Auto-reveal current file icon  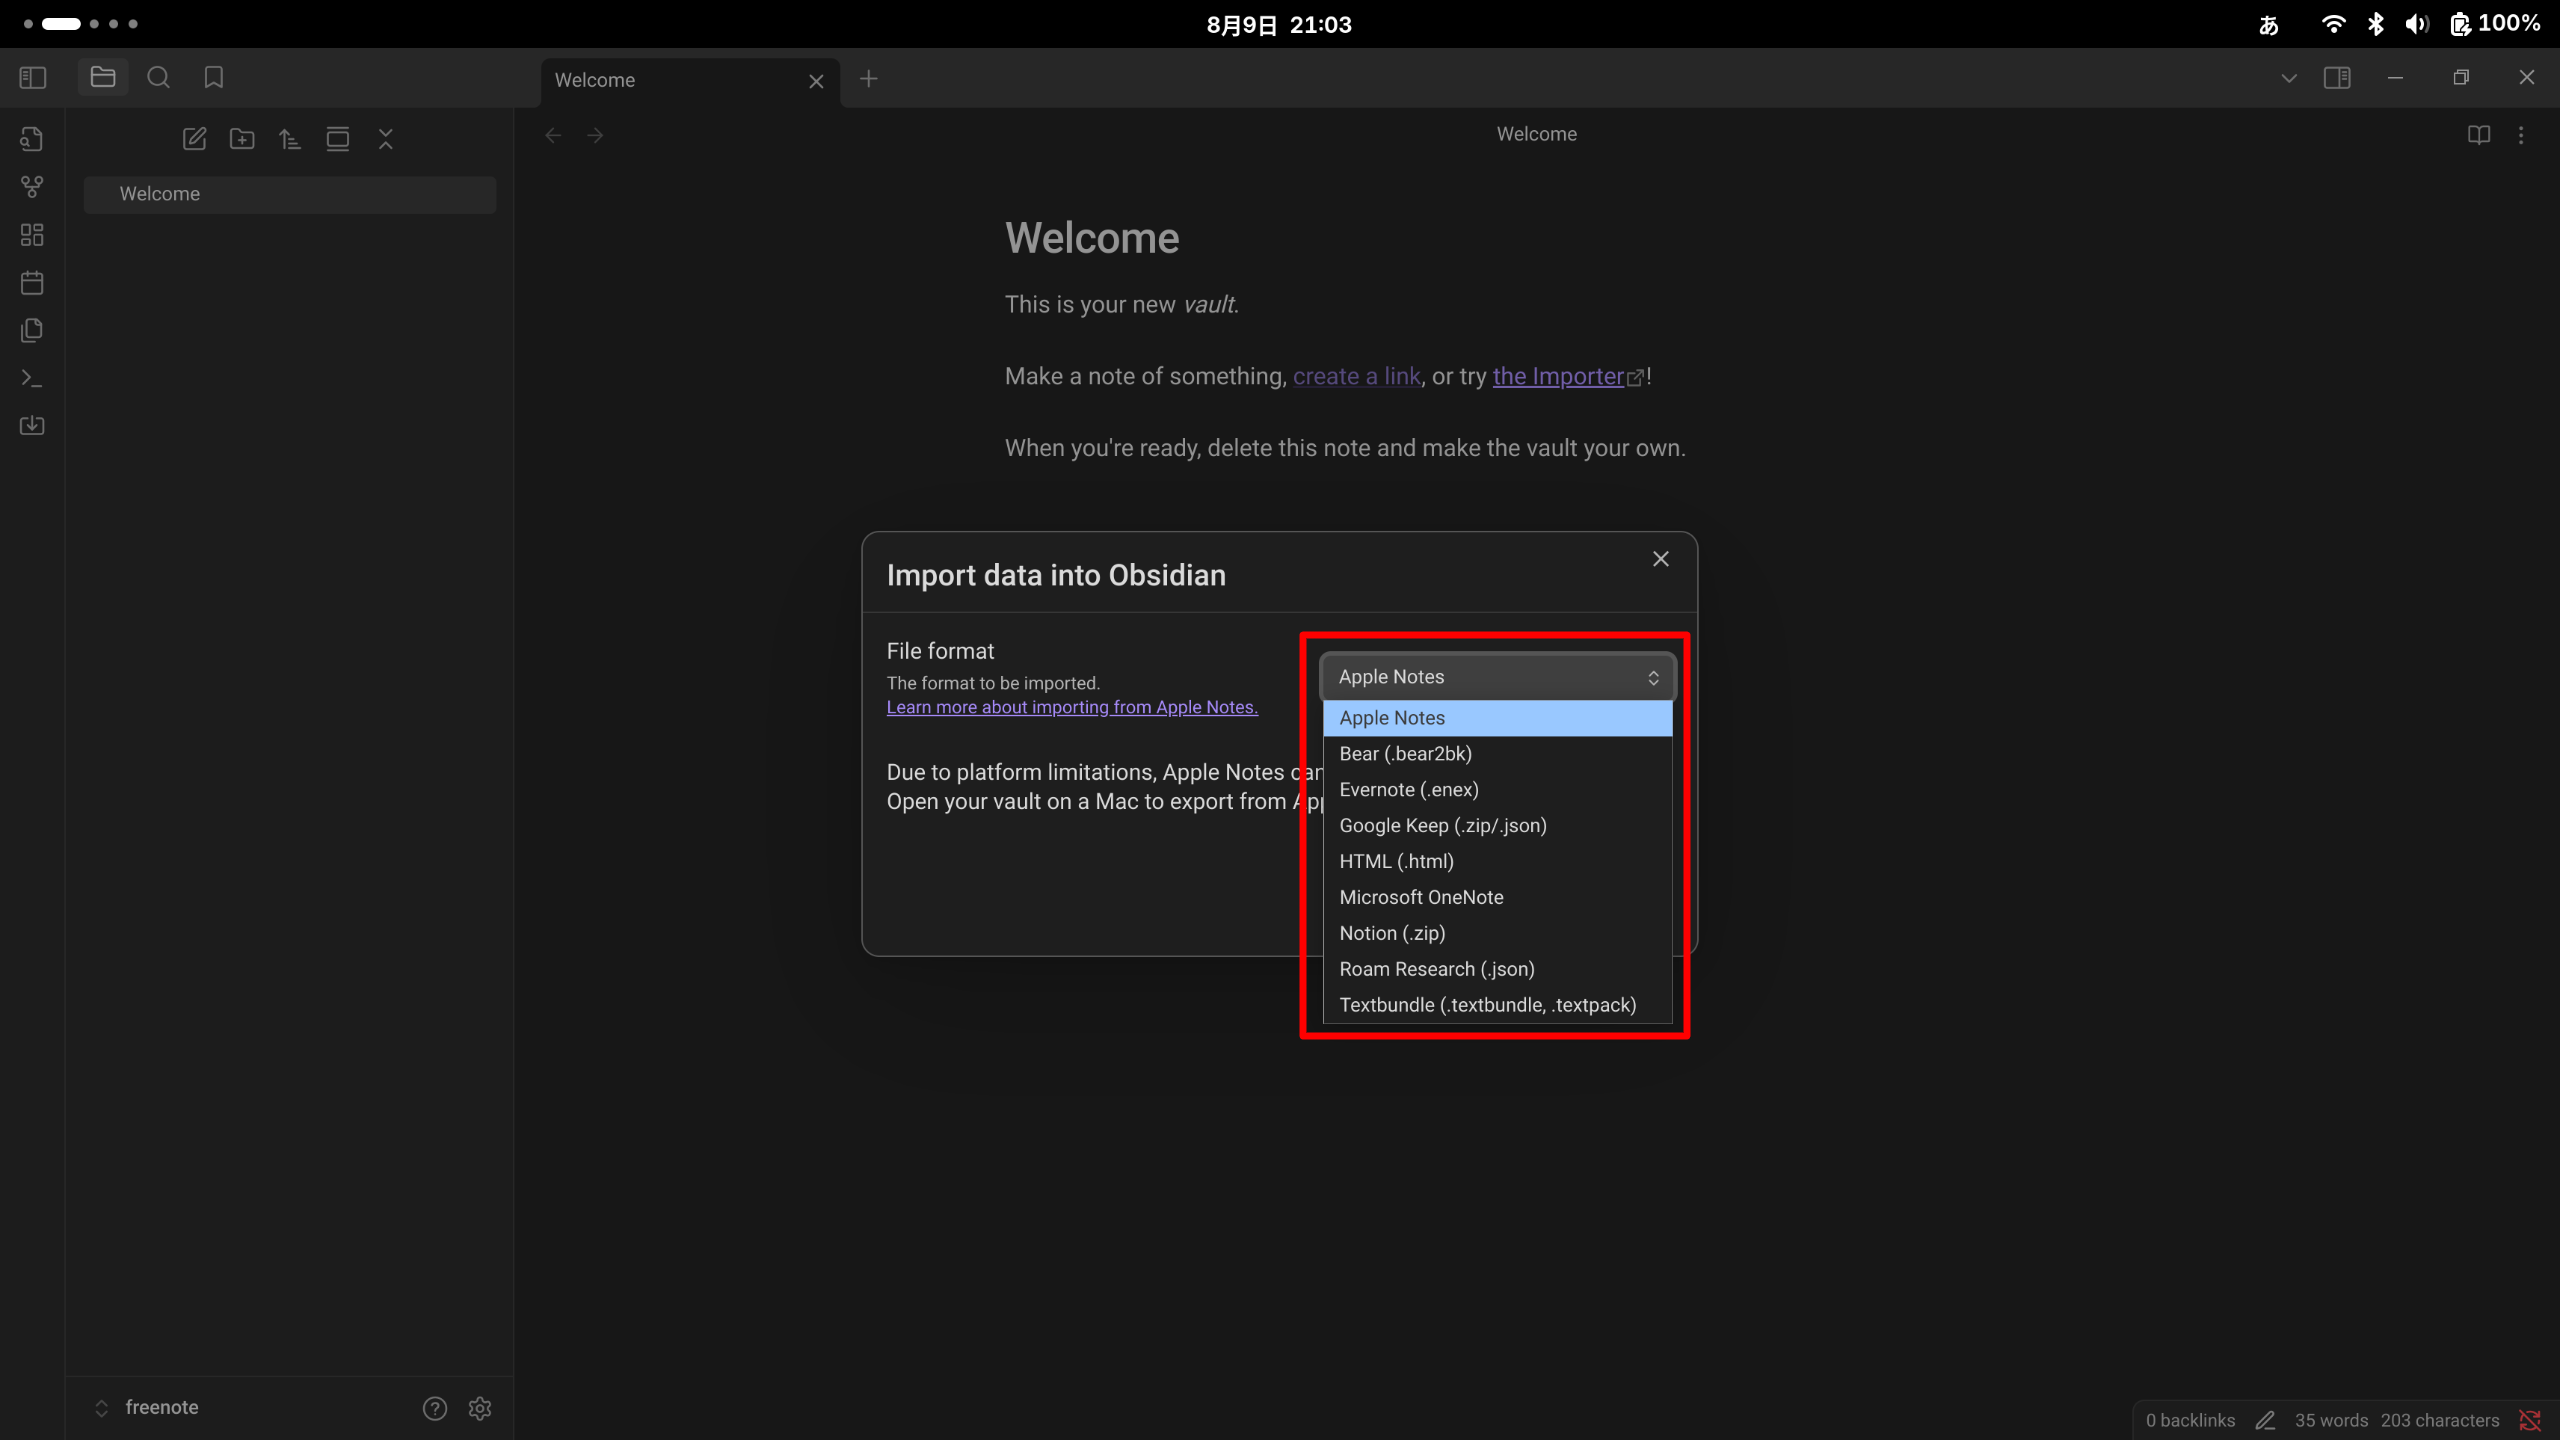tap(338, 139)
